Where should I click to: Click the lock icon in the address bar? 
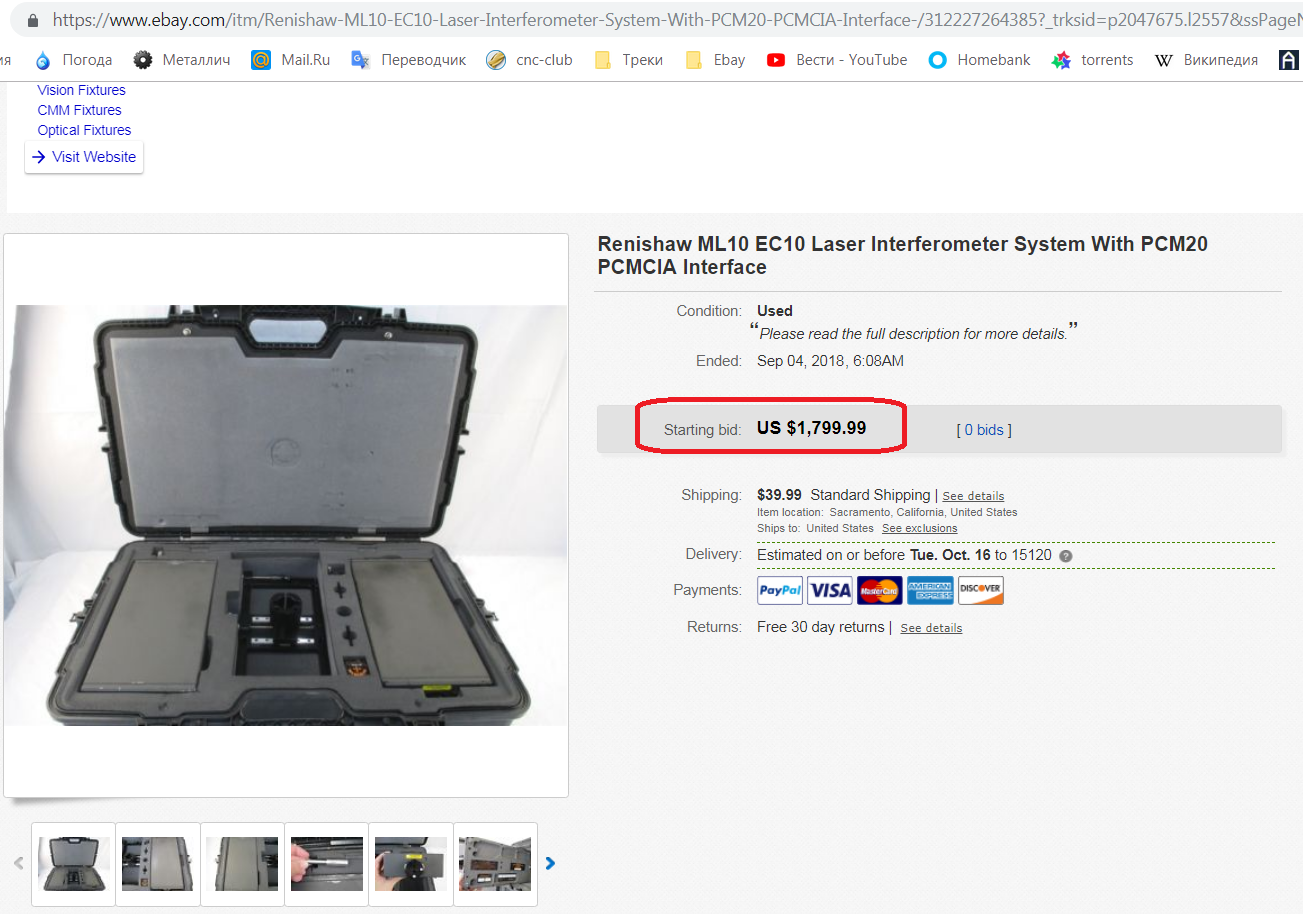[33, 19]
